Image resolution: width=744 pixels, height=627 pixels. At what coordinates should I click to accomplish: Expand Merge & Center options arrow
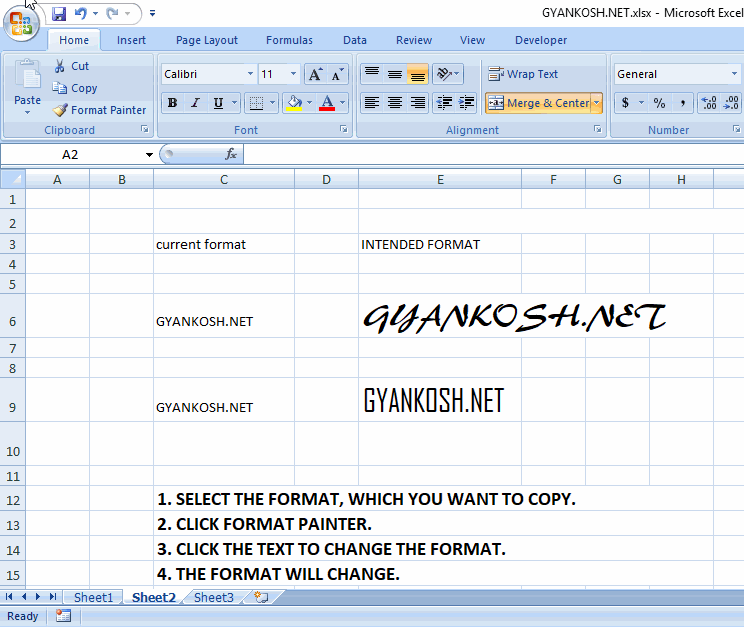(597, 103)
